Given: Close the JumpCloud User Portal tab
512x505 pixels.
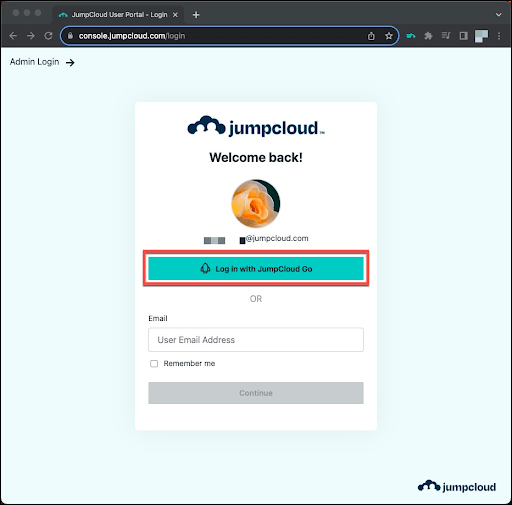Looking at the screenshot, I should (x=175, y=15).
